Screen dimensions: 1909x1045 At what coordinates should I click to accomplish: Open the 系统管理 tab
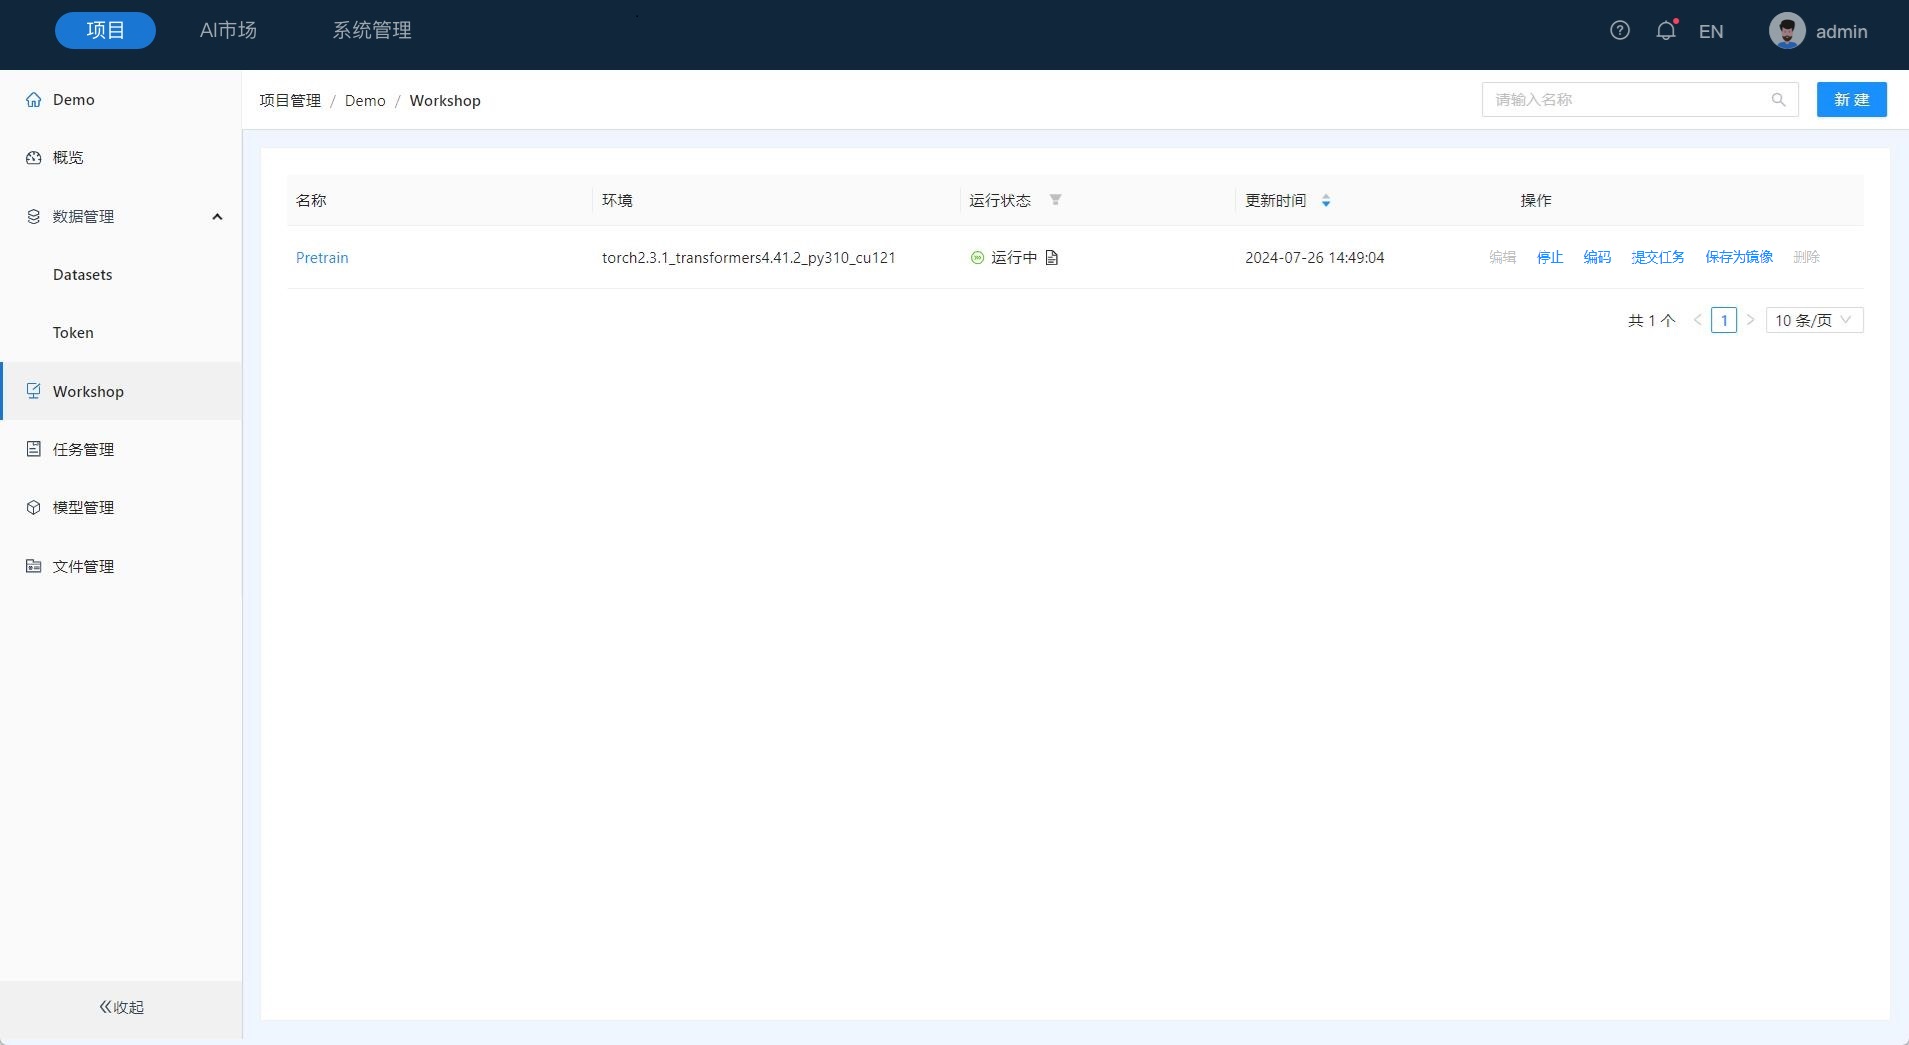click(x=372, y=31)
